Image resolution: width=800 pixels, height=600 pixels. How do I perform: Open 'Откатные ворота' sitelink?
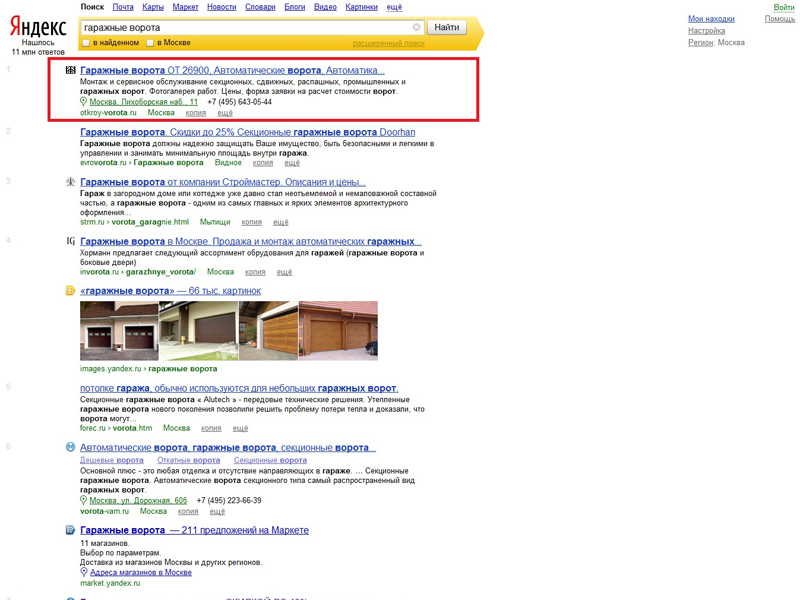[x=189, y=460]
